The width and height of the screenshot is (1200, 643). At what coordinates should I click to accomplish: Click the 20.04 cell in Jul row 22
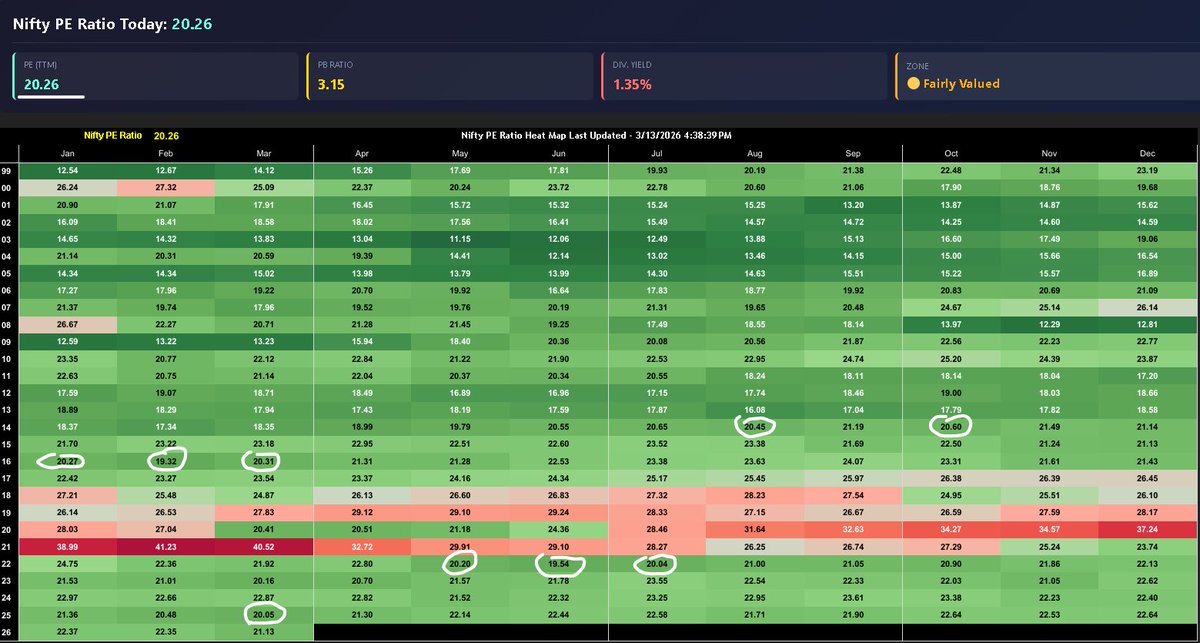coord(657,564)
